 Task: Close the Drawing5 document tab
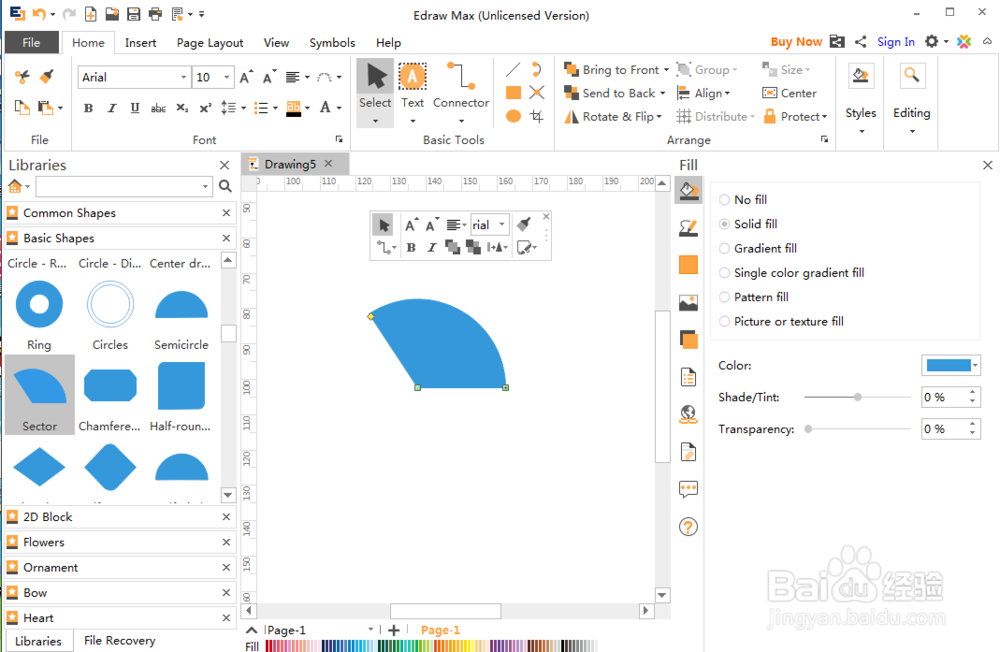point(328,163)
